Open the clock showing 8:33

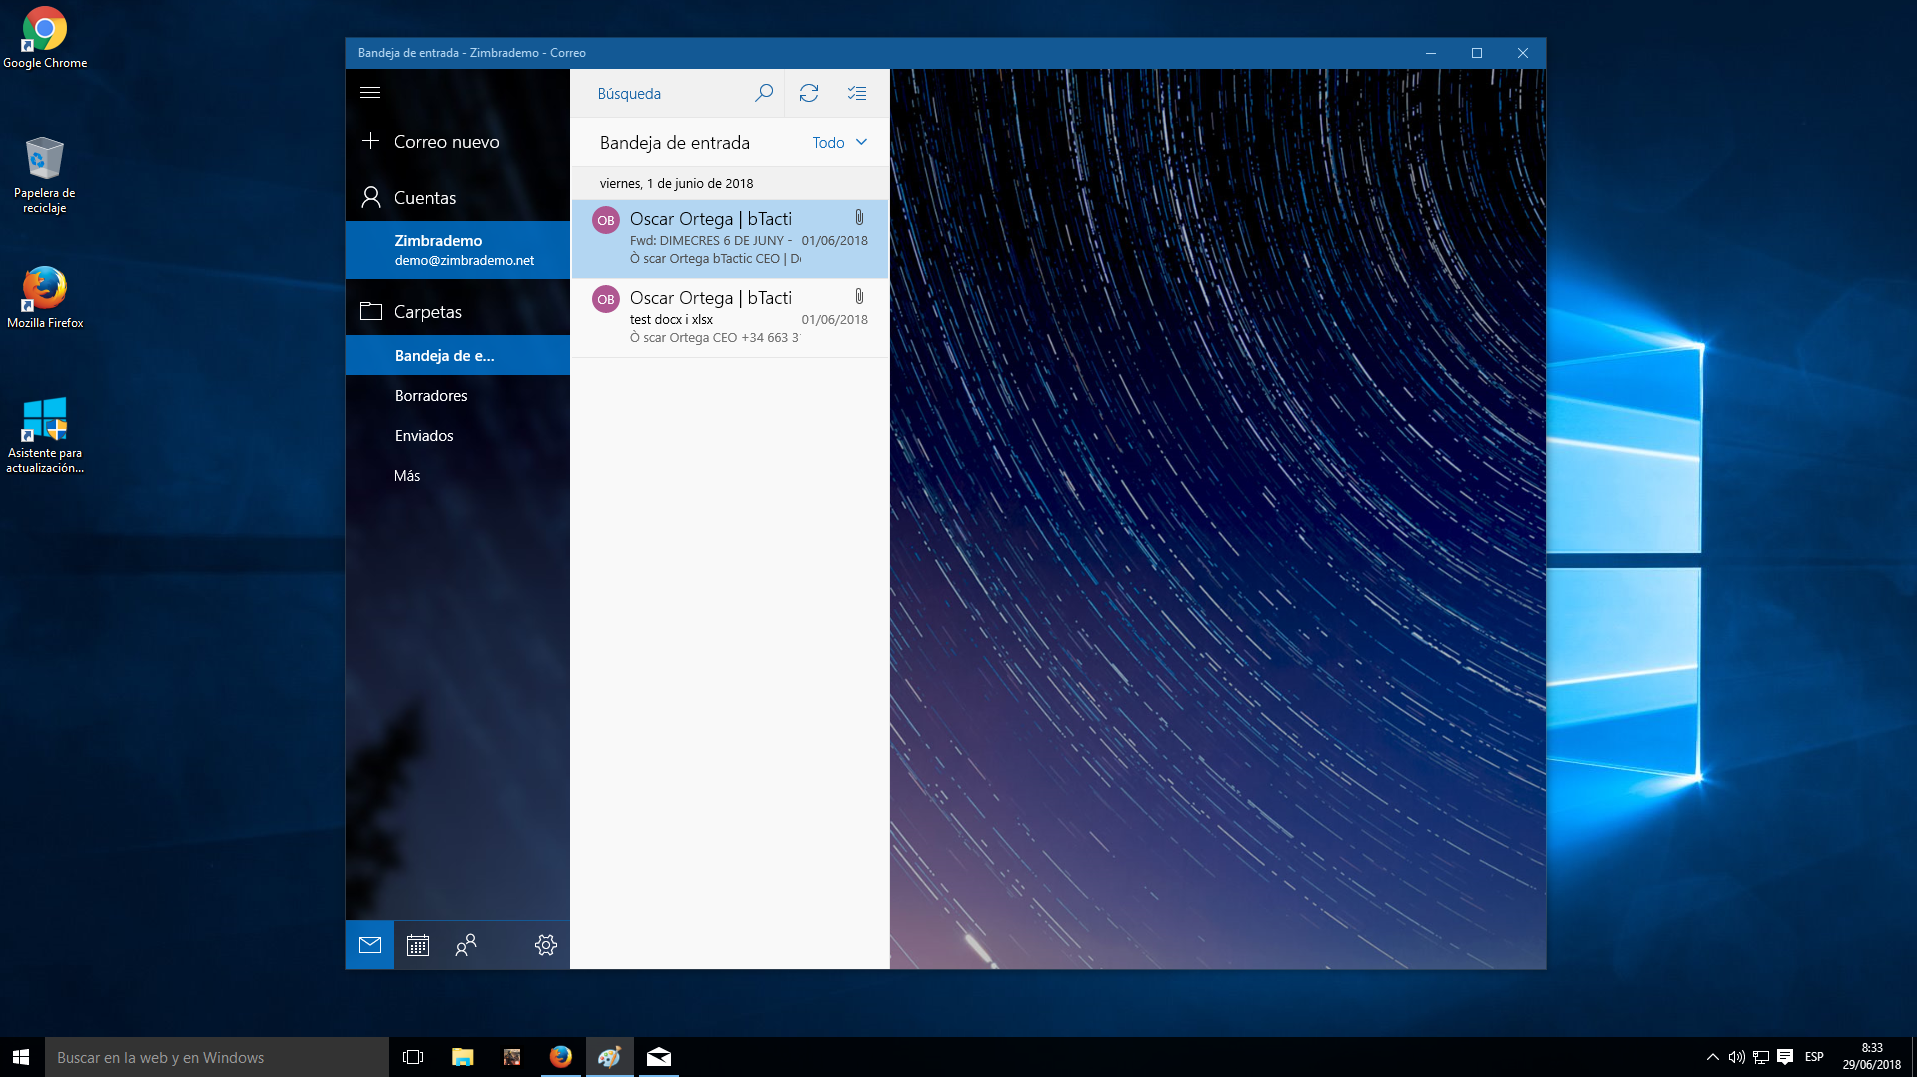[1872, 1056]
